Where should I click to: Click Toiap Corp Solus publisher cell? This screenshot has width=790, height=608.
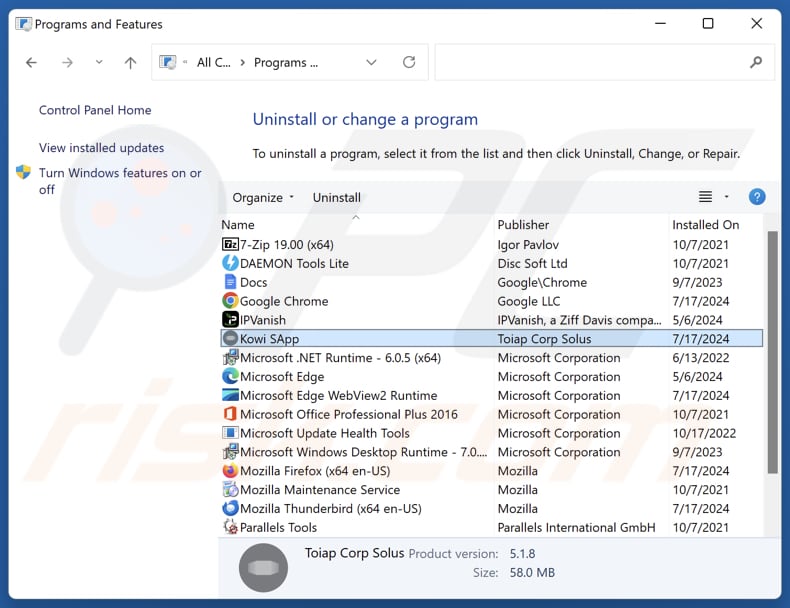click(544, 339)
